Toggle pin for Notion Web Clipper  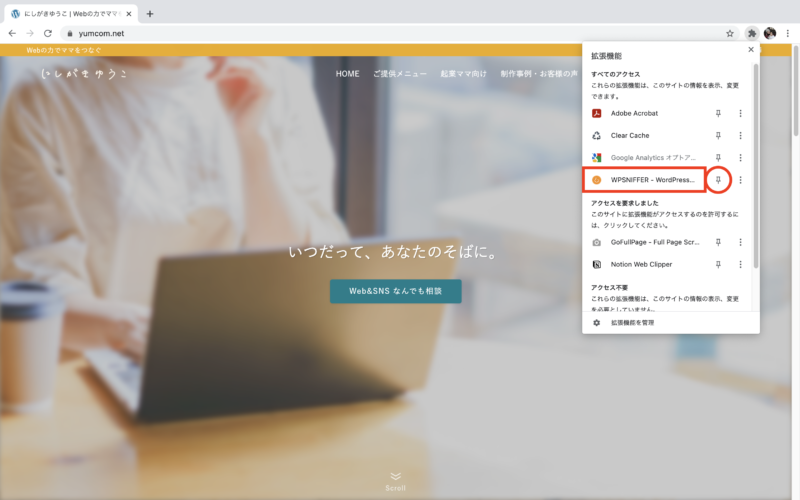pos(718,264)
